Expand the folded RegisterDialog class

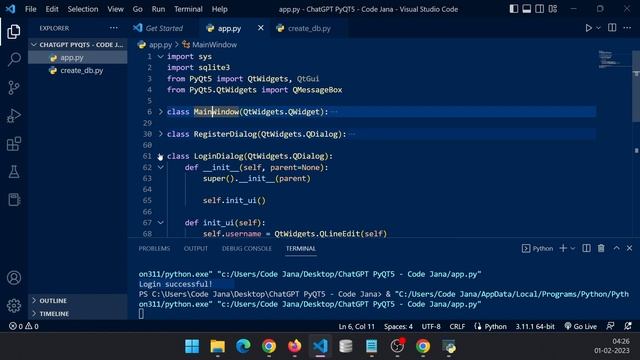[x=160, y=134]
